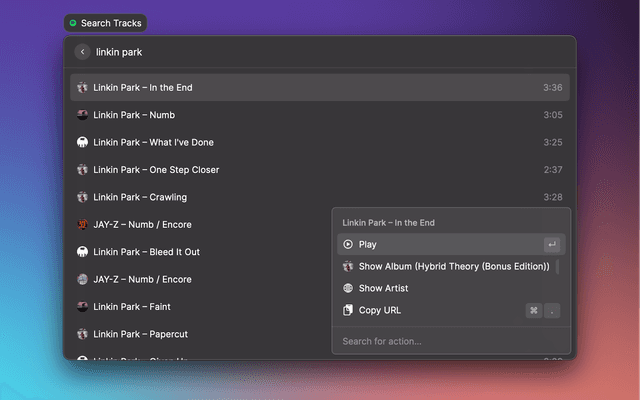This screenshot has width=640, height=400.
Task: Click the Linkin Park – Papercut track
Action: click(200, 334)
